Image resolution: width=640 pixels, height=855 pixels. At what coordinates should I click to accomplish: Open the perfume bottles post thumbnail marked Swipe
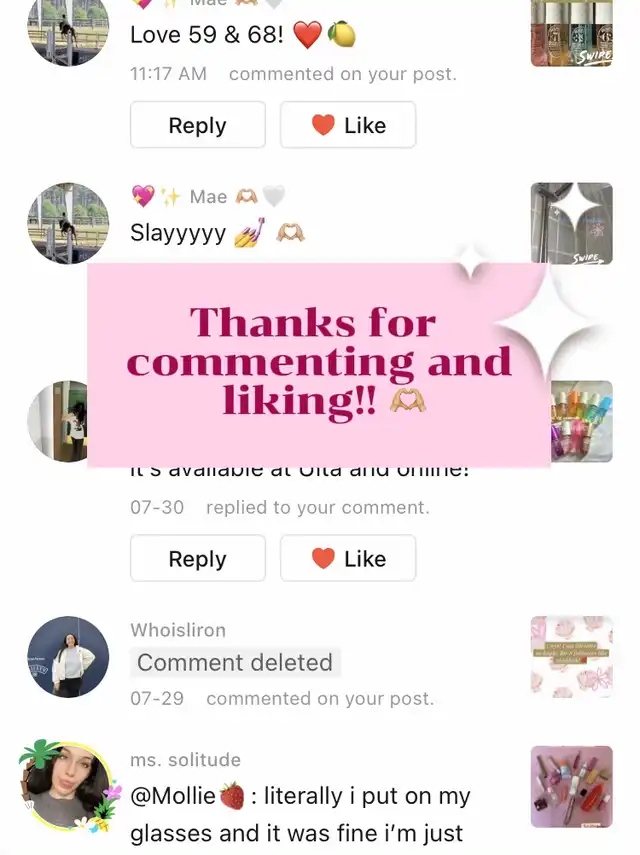pos(572,33)
